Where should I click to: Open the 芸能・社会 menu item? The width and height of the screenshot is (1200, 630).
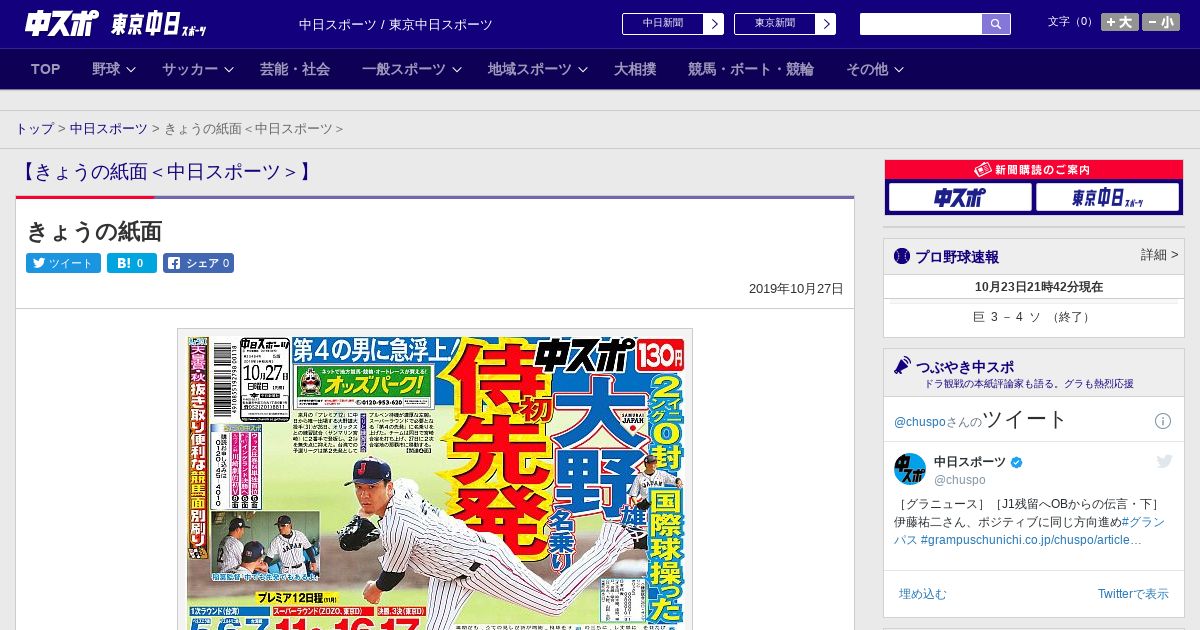pyautogui.click(x=295, y=69)
